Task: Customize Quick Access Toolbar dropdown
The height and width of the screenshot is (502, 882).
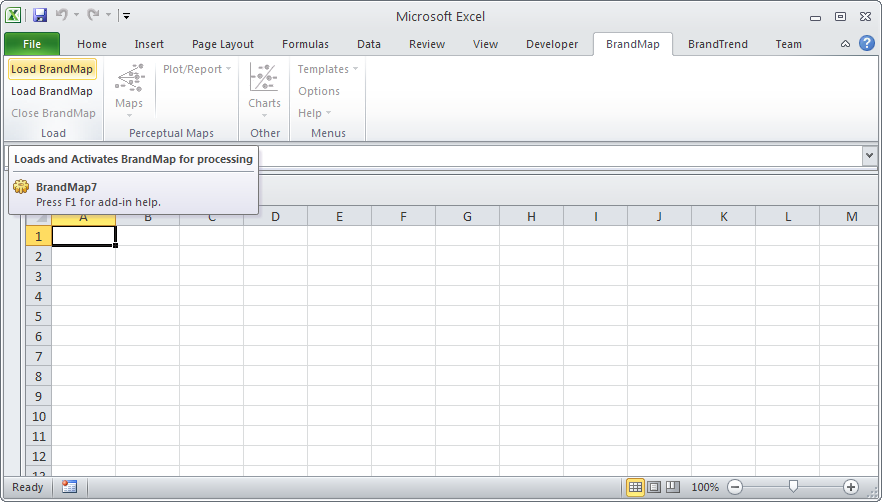Action: coord(127,16)
